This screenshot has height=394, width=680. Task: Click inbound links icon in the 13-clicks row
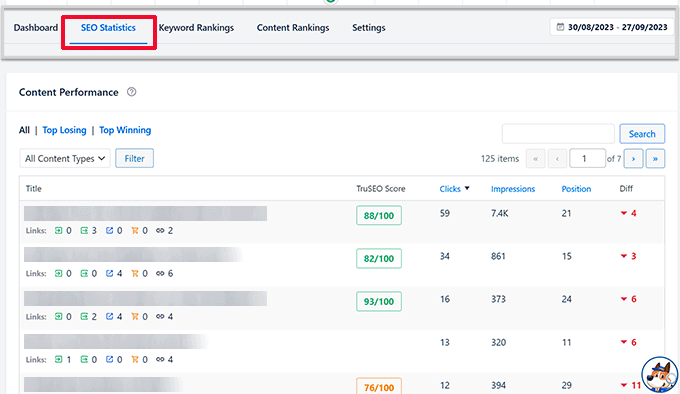[x=59, y=359]
